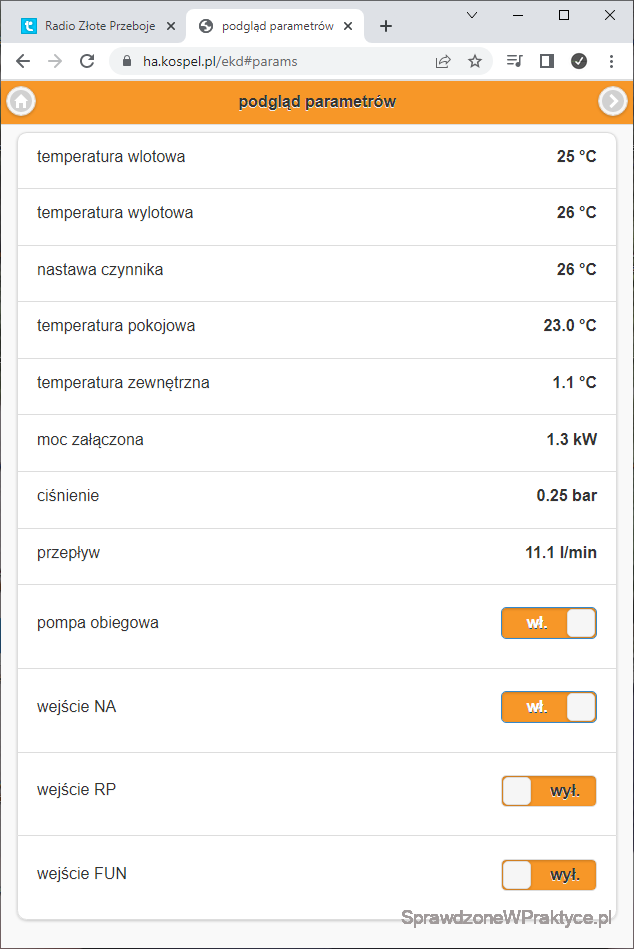The height and width of the screenshot is (949, 634).
Task: Click the profile avatar icon
Action: [x=579, y=61]
